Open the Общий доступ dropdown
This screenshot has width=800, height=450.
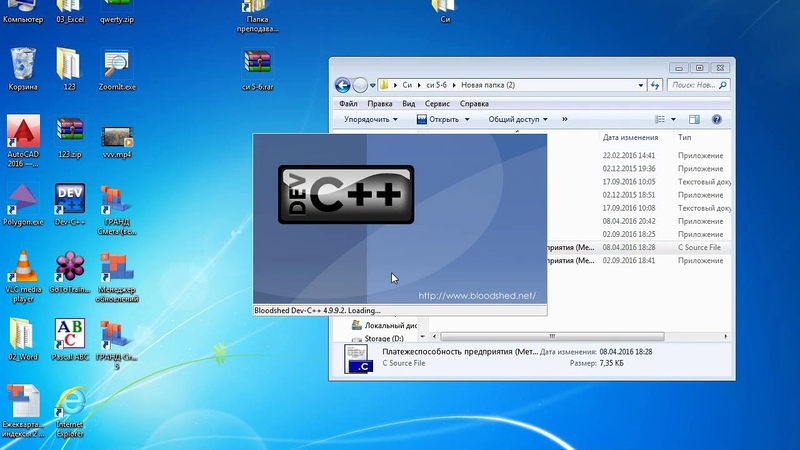point(518,119)
